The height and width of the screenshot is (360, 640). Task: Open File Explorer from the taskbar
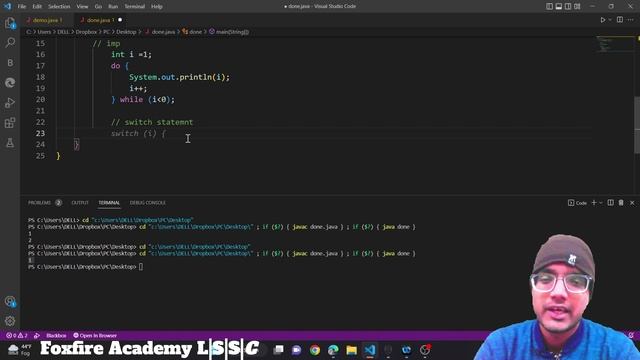click(x=351, y=350)
